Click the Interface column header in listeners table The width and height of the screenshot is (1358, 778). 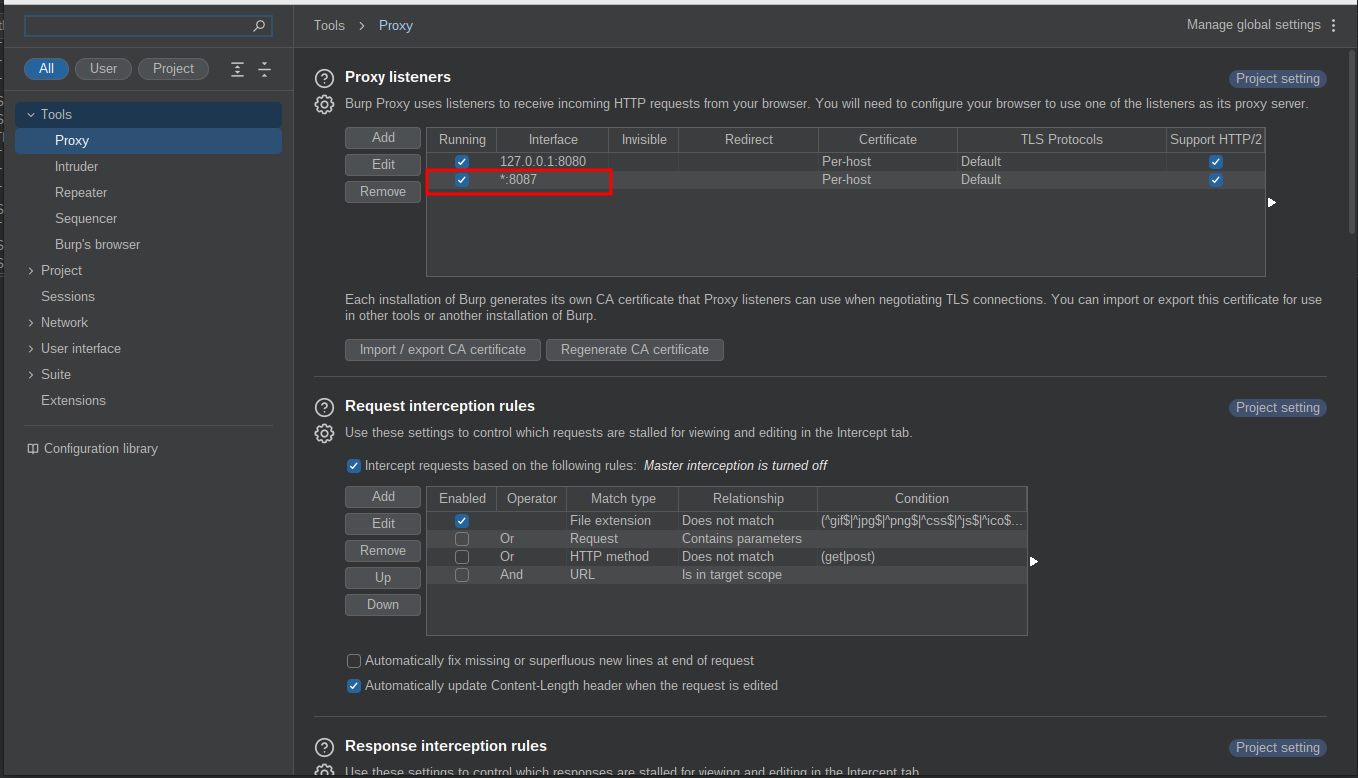[553, 140]
